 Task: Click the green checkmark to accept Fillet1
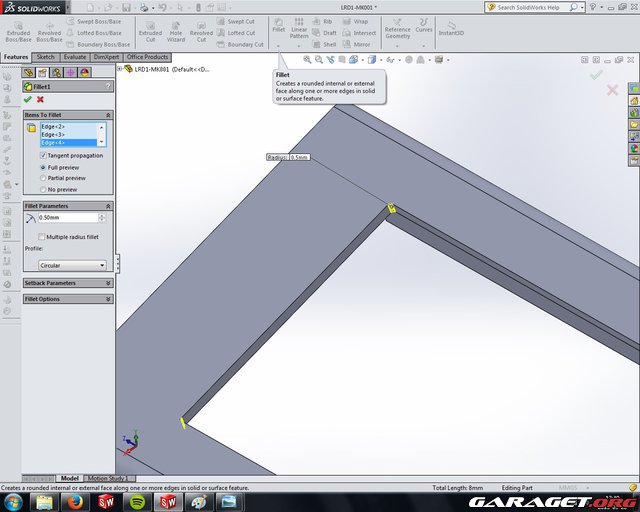pos(27,99)
